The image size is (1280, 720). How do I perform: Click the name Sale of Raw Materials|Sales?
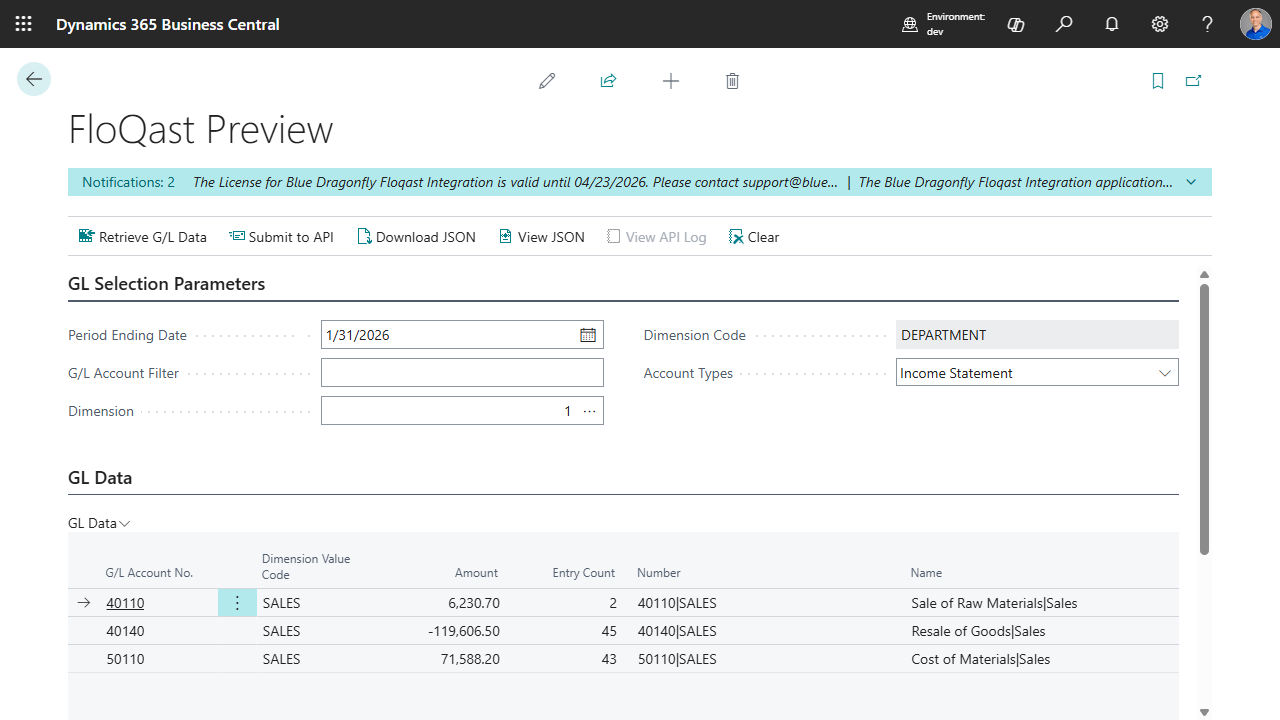coord(994,603)
